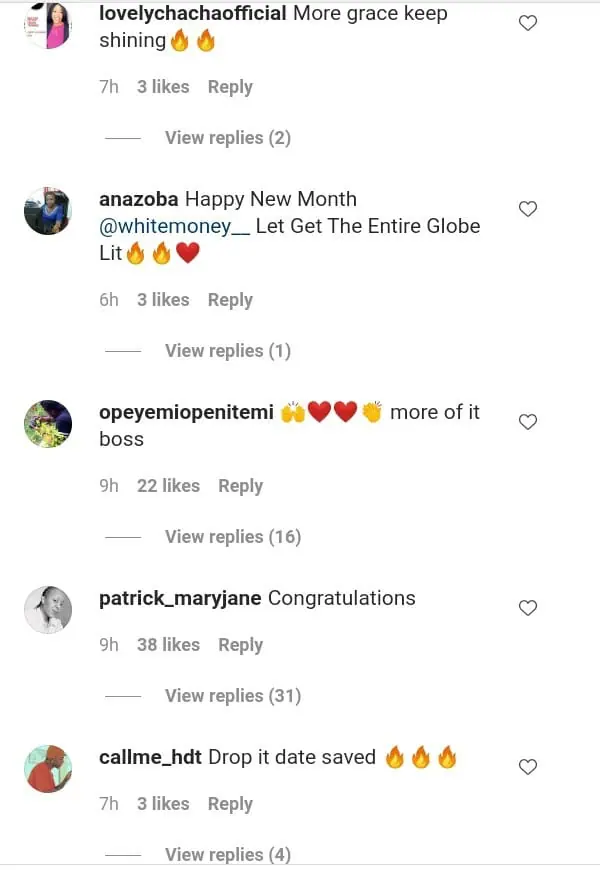The image size is (600, 870).
Task: Open lovelychachaofficial's profile picture
Action: pyautogui.click(x=47, y=24)
